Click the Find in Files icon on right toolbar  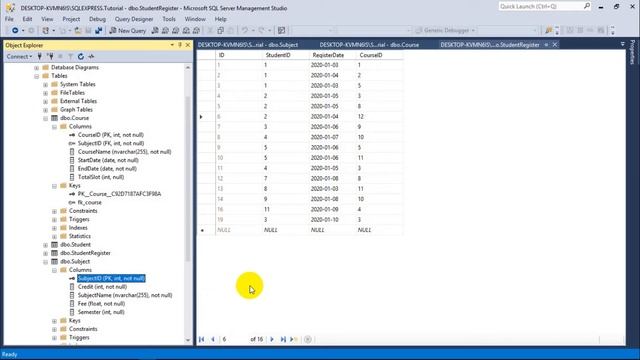click(549, 31)
